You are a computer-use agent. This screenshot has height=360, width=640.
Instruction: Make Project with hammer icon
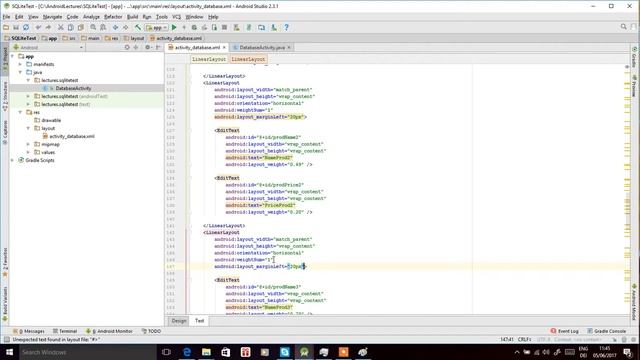click(138, 27)
